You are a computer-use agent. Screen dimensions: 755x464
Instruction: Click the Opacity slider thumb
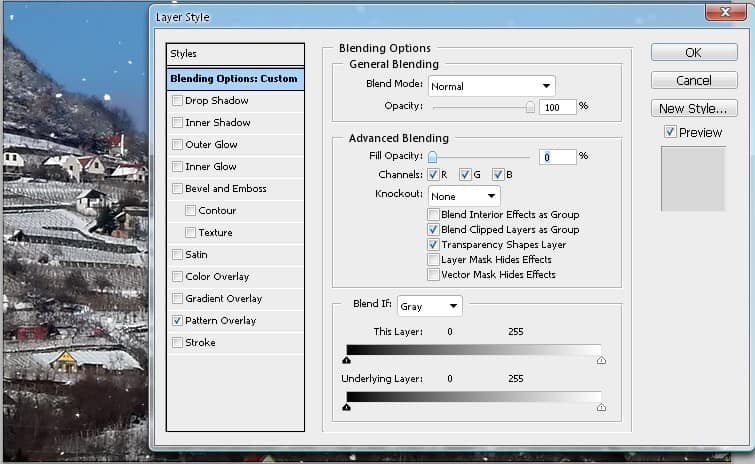tap(530, 107)
